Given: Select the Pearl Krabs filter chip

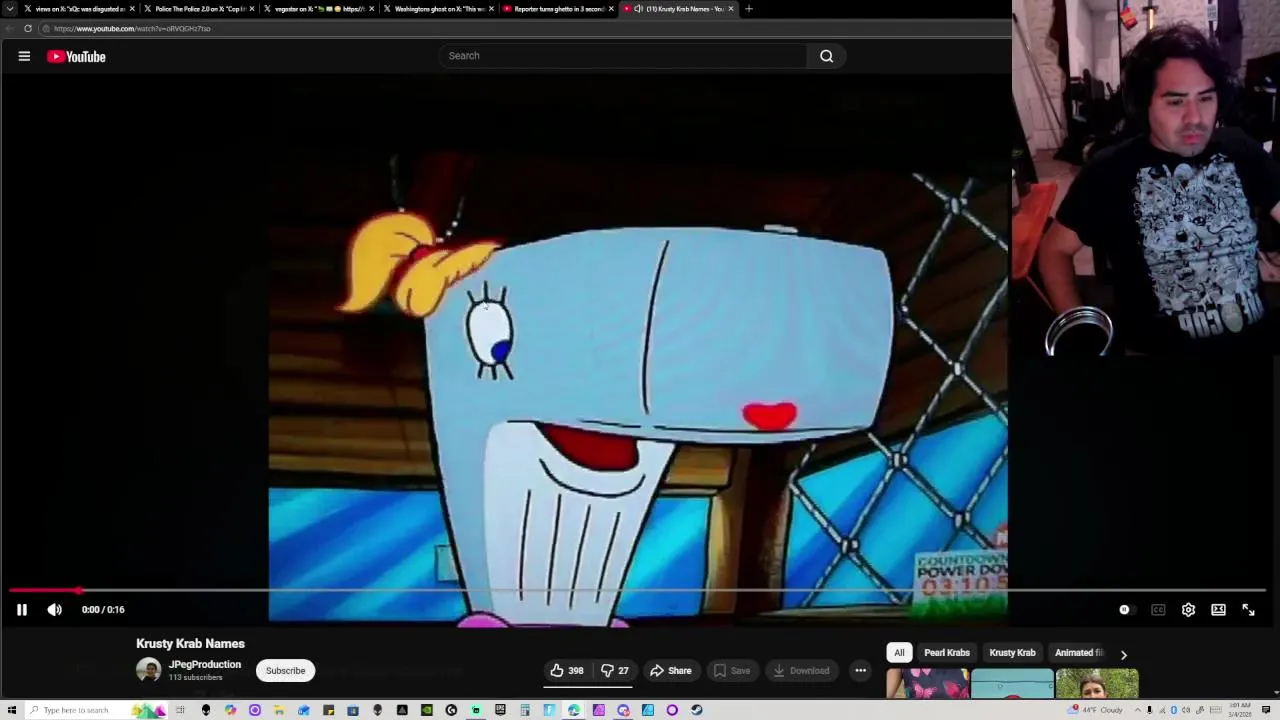Looking at the screenshot, I should 947,653.
